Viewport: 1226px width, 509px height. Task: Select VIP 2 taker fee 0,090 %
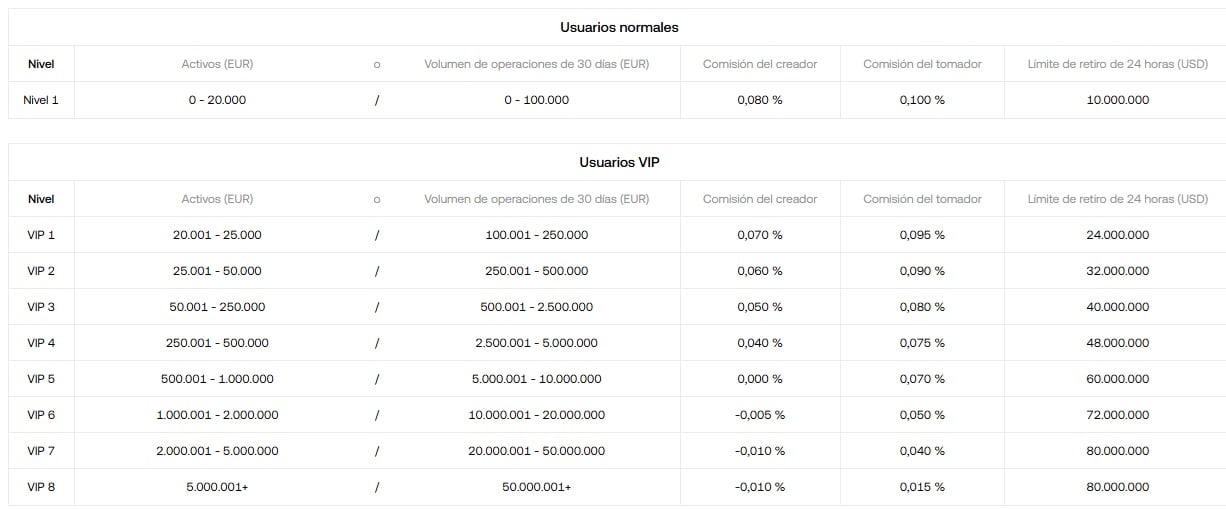click(922, 271)
